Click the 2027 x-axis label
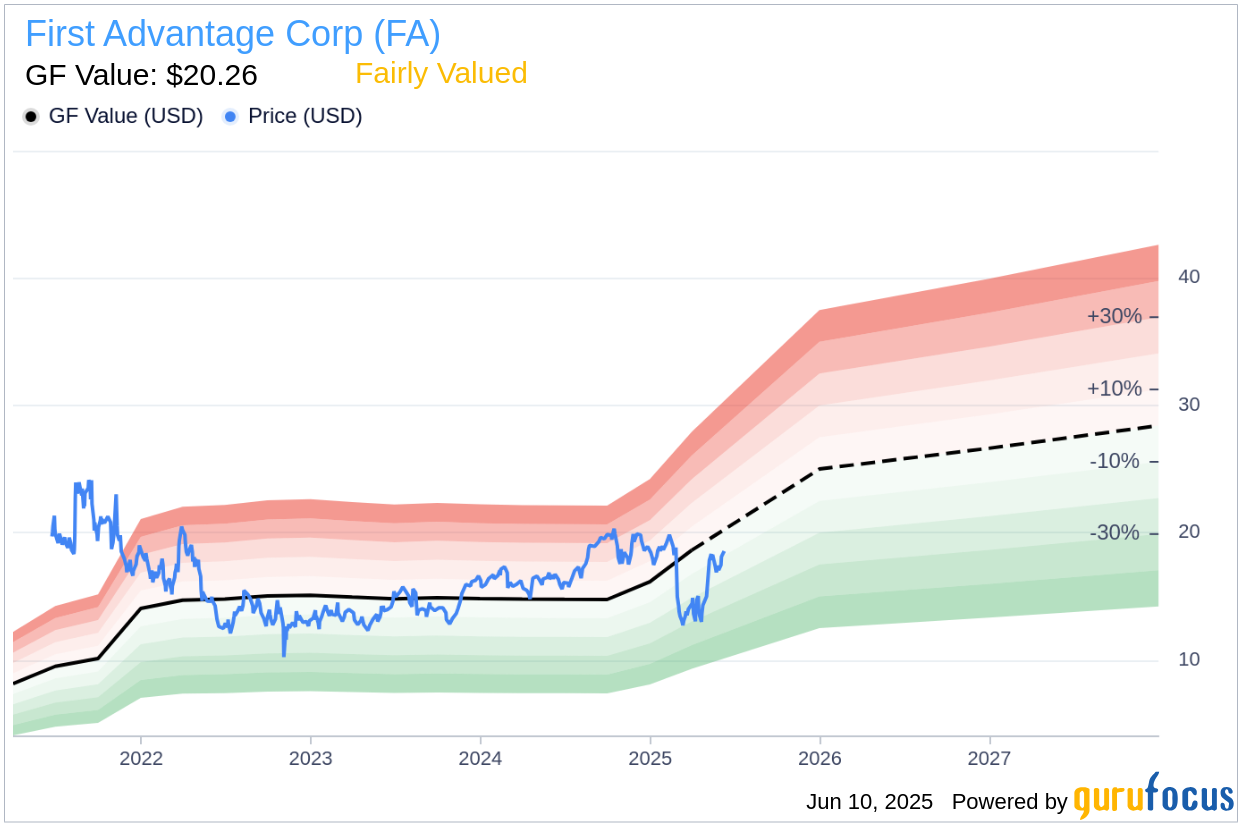This screenshot has width=1242, height=826. (x=990, y=758)
